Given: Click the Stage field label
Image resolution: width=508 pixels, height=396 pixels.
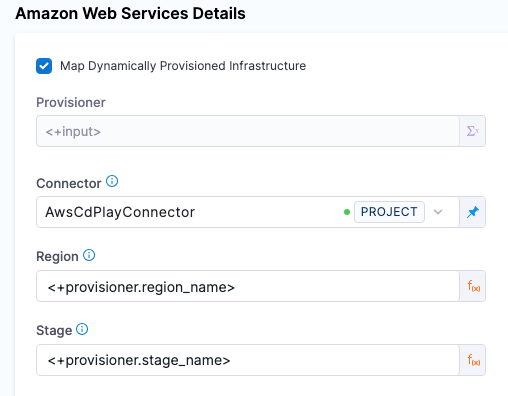Looking at the screenshot, I should pyautogui.click(x=54, y=331).
